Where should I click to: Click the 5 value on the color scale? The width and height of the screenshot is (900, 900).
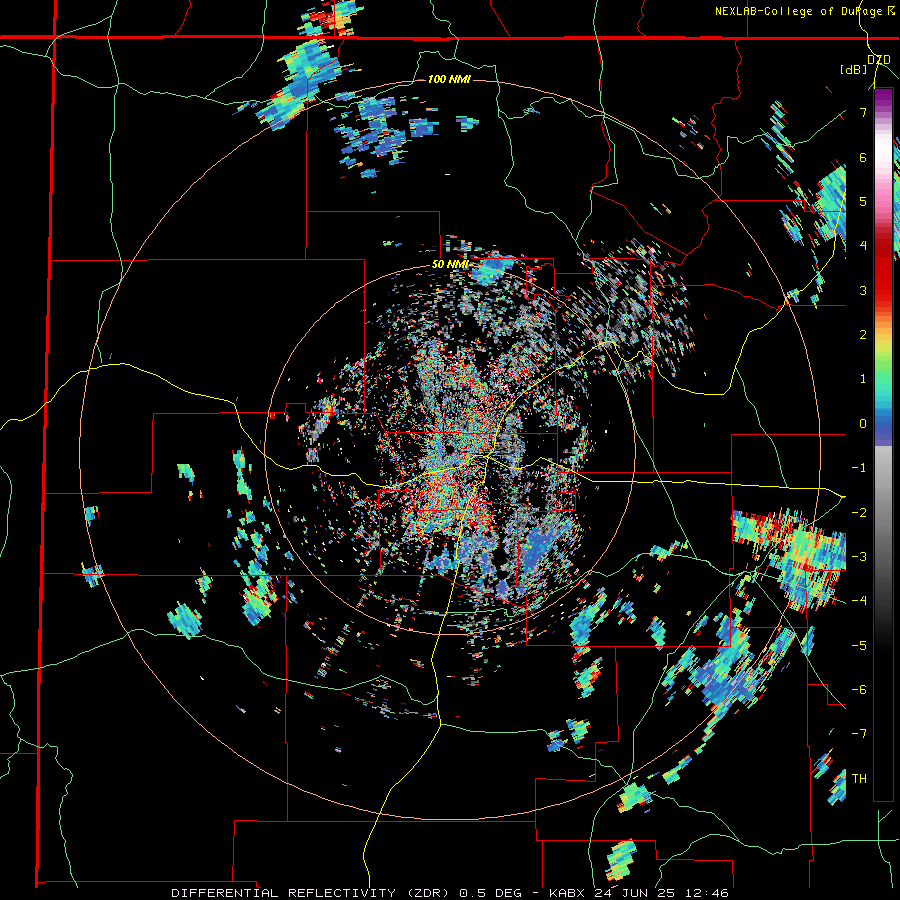tap(863, 201)
